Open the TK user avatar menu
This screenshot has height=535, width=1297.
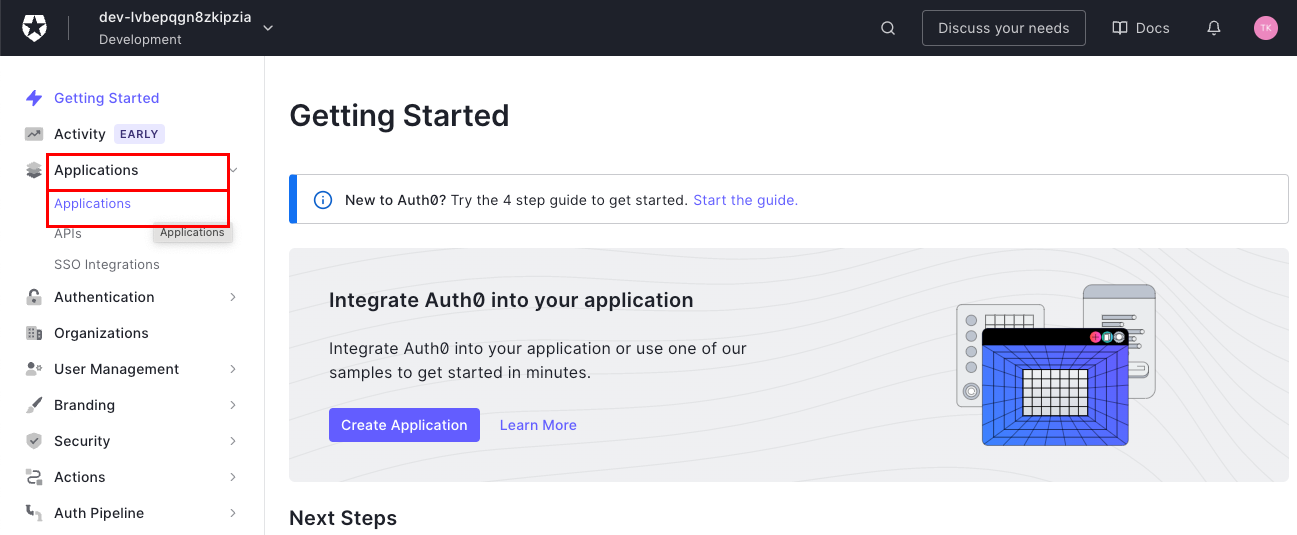pyautogui.click(x=1265, y=28)
